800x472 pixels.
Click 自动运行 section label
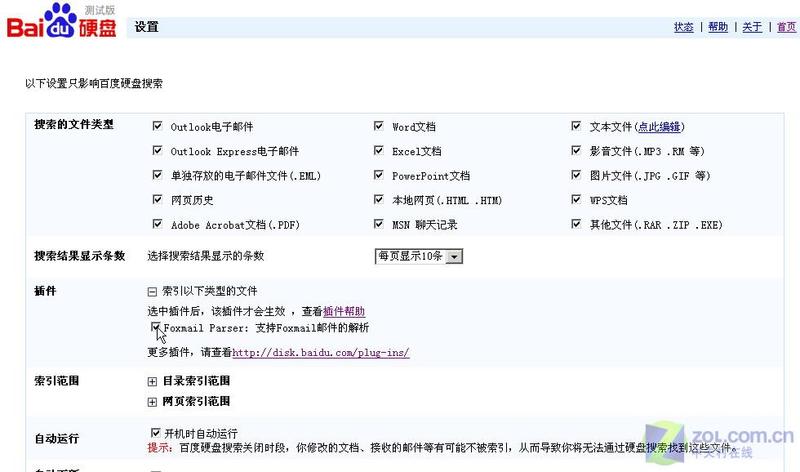click(57, 439)
